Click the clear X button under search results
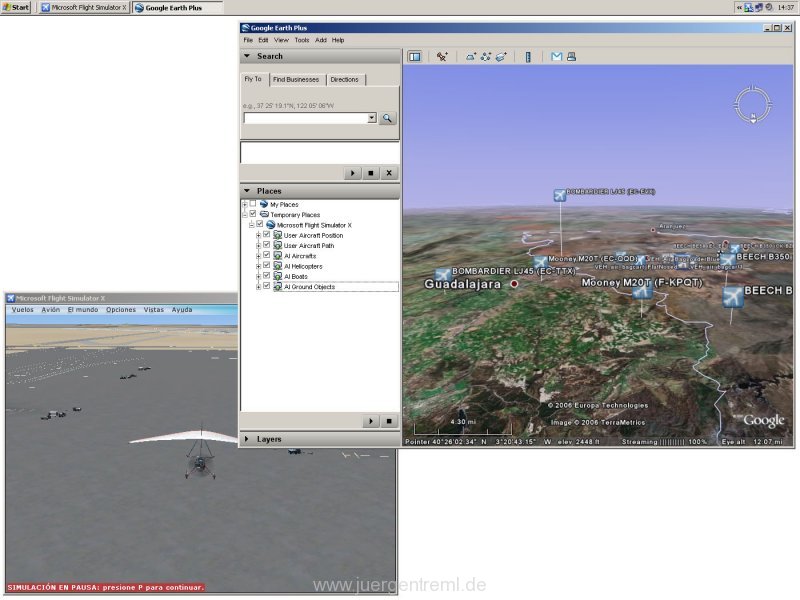Image resolution: width=800 pixels, height=600 pixels. pos(389,173)
